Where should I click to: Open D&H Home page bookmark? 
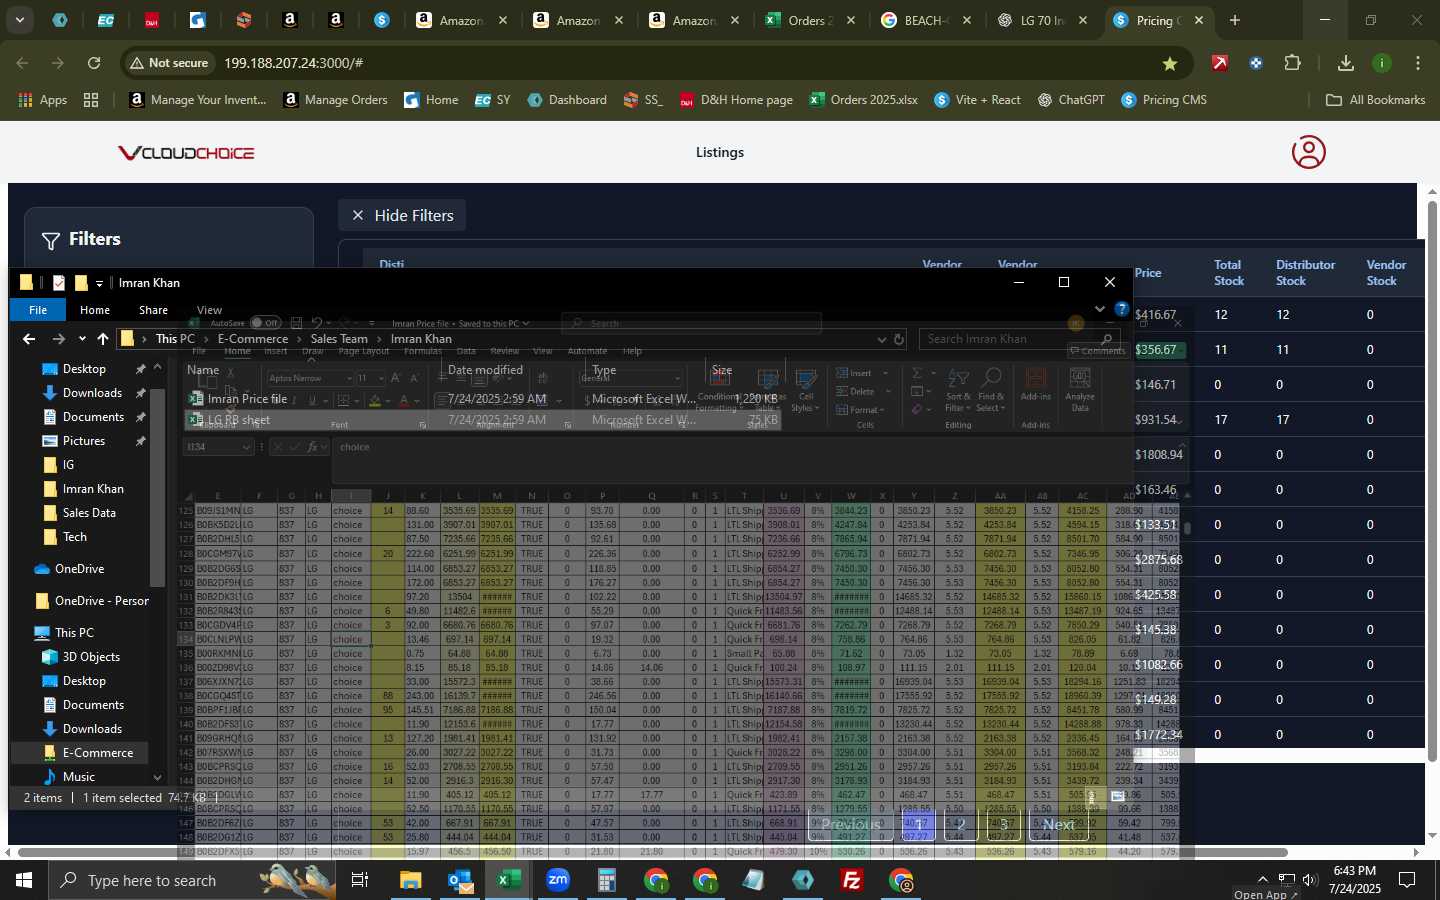tap(736, 100)
